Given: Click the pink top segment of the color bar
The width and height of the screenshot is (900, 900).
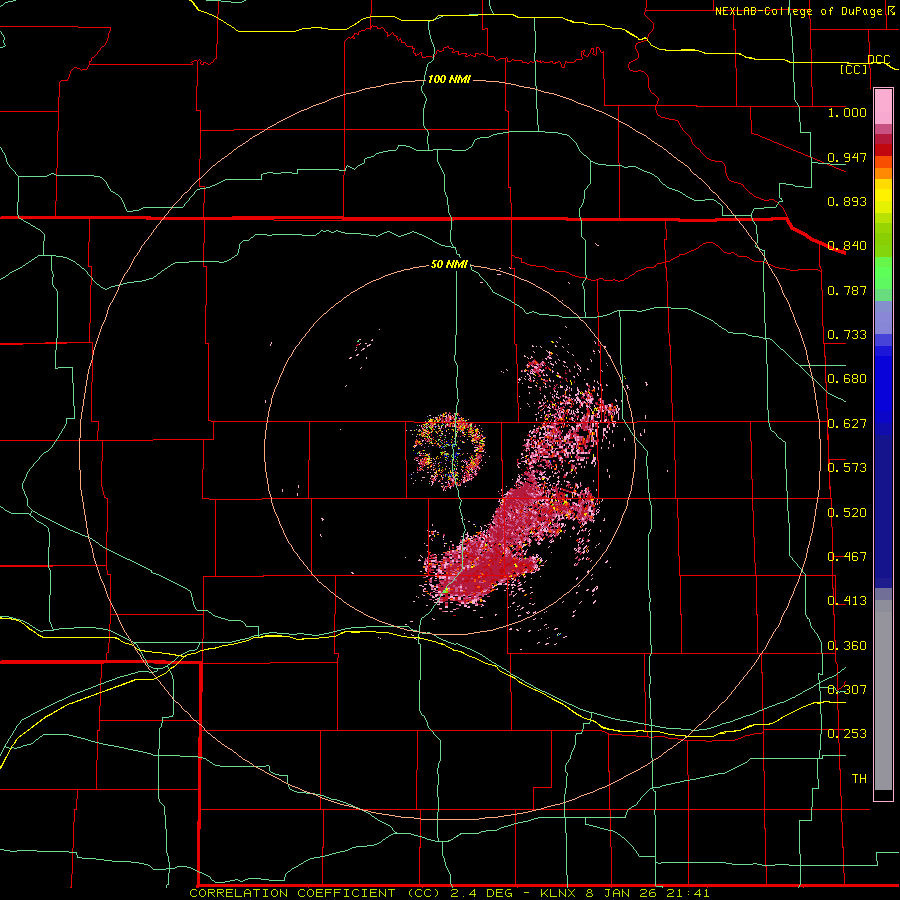Looking at the screenshot, I should [883, 107].
